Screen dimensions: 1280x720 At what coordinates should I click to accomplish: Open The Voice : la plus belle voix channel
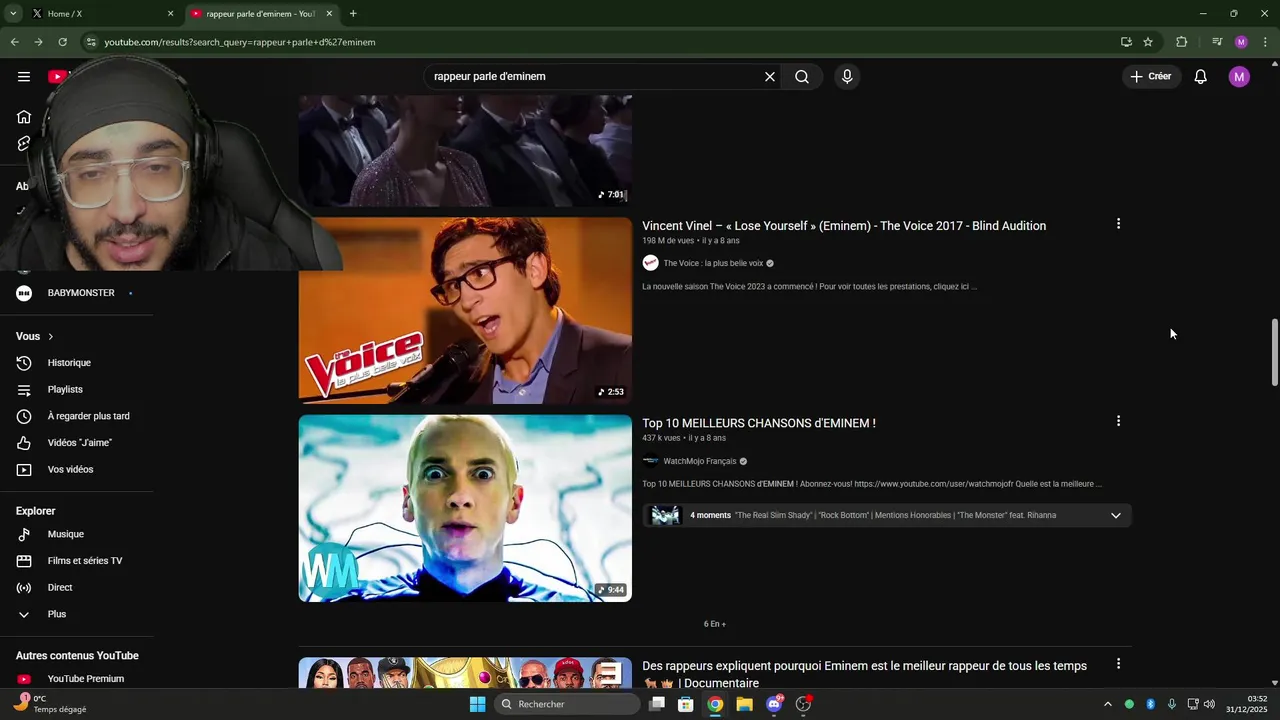[x=713, y=263]
